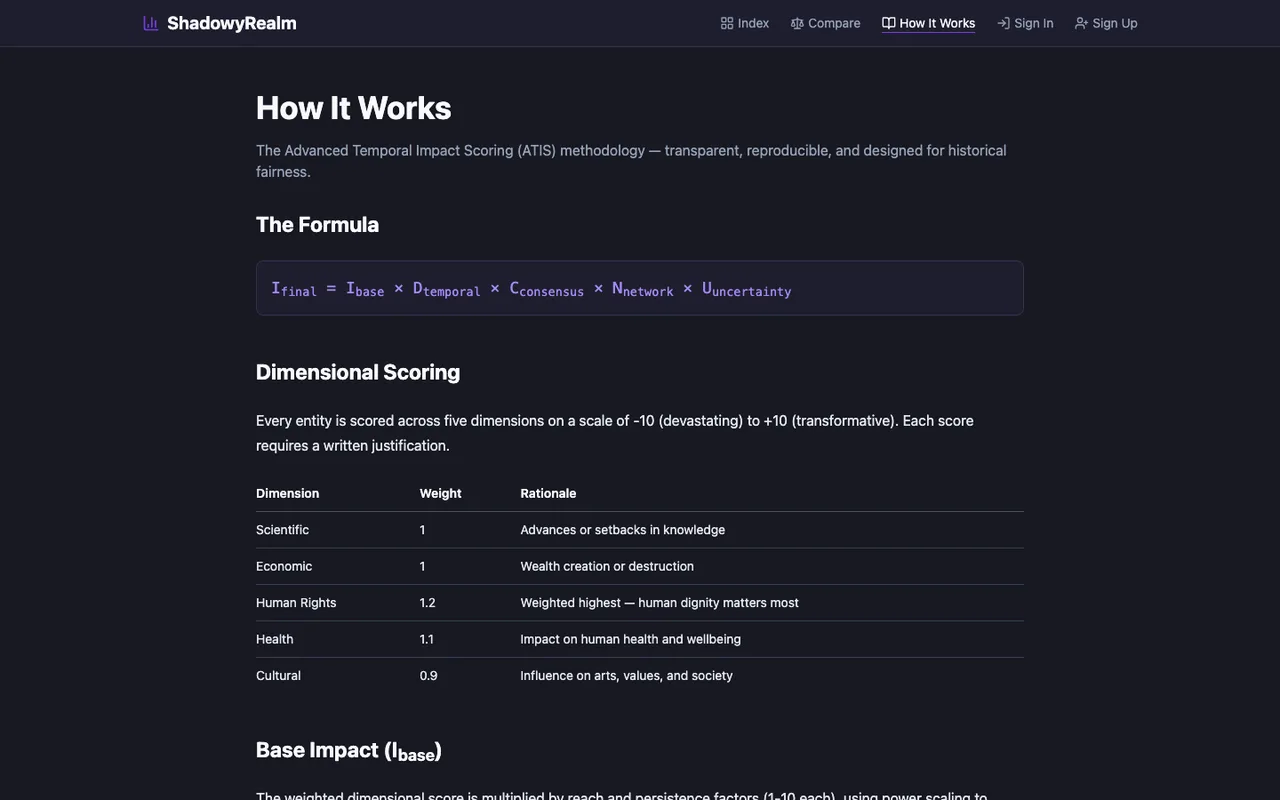The width and height of the screenshot is (1280, 800).
Task: Click the ATIS formula code block
Action: [x=640, y=288]
